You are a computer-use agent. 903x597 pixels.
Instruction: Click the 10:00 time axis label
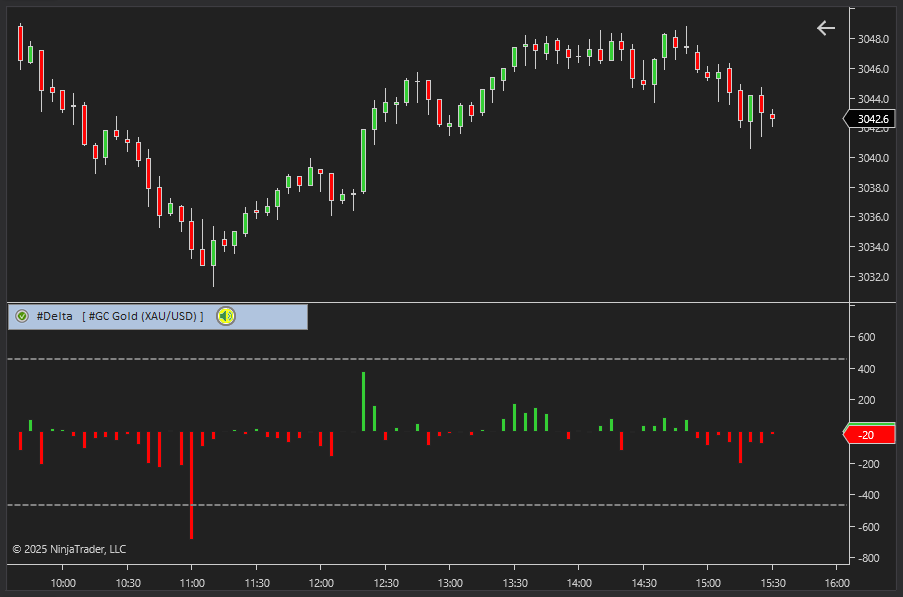63,582
